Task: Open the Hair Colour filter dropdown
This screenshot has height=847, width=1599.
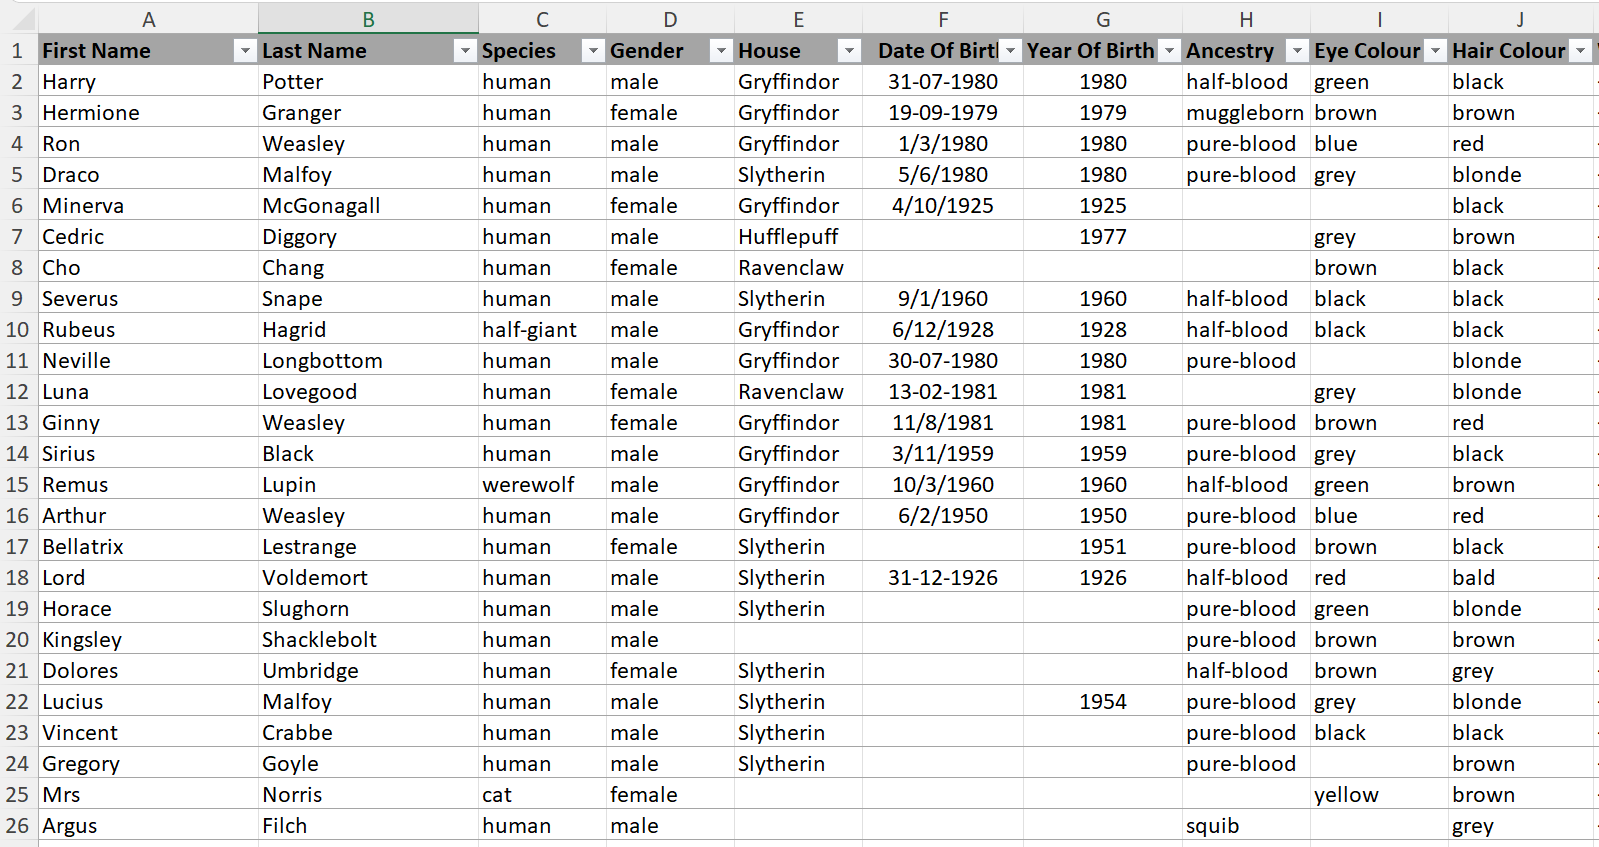Action: click(1580, 51)
